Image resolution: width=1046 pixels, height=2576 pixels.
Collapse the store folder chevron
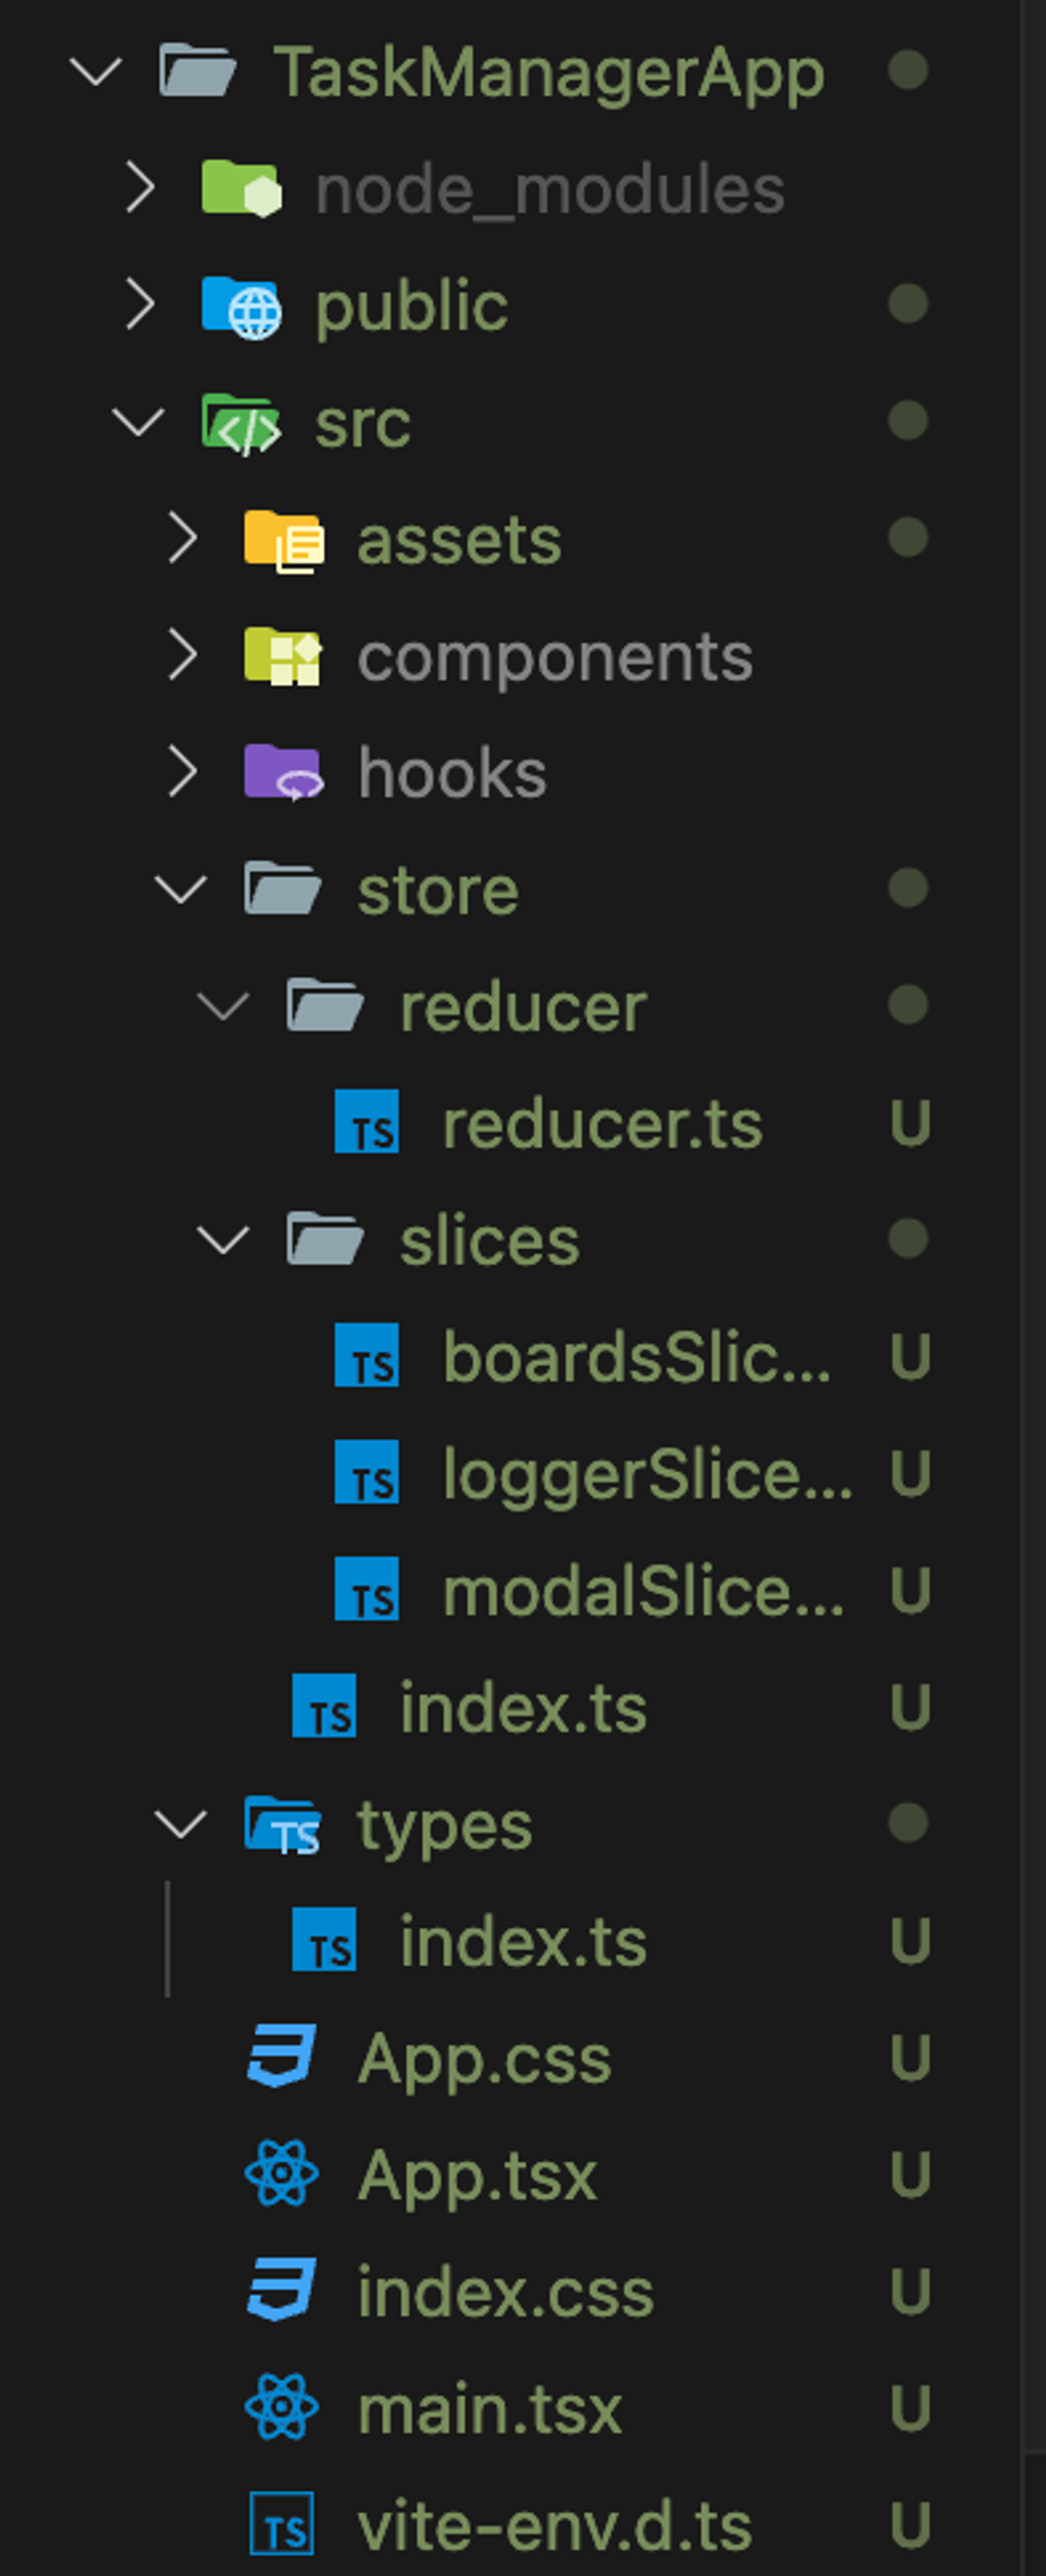tap(181, 889)
